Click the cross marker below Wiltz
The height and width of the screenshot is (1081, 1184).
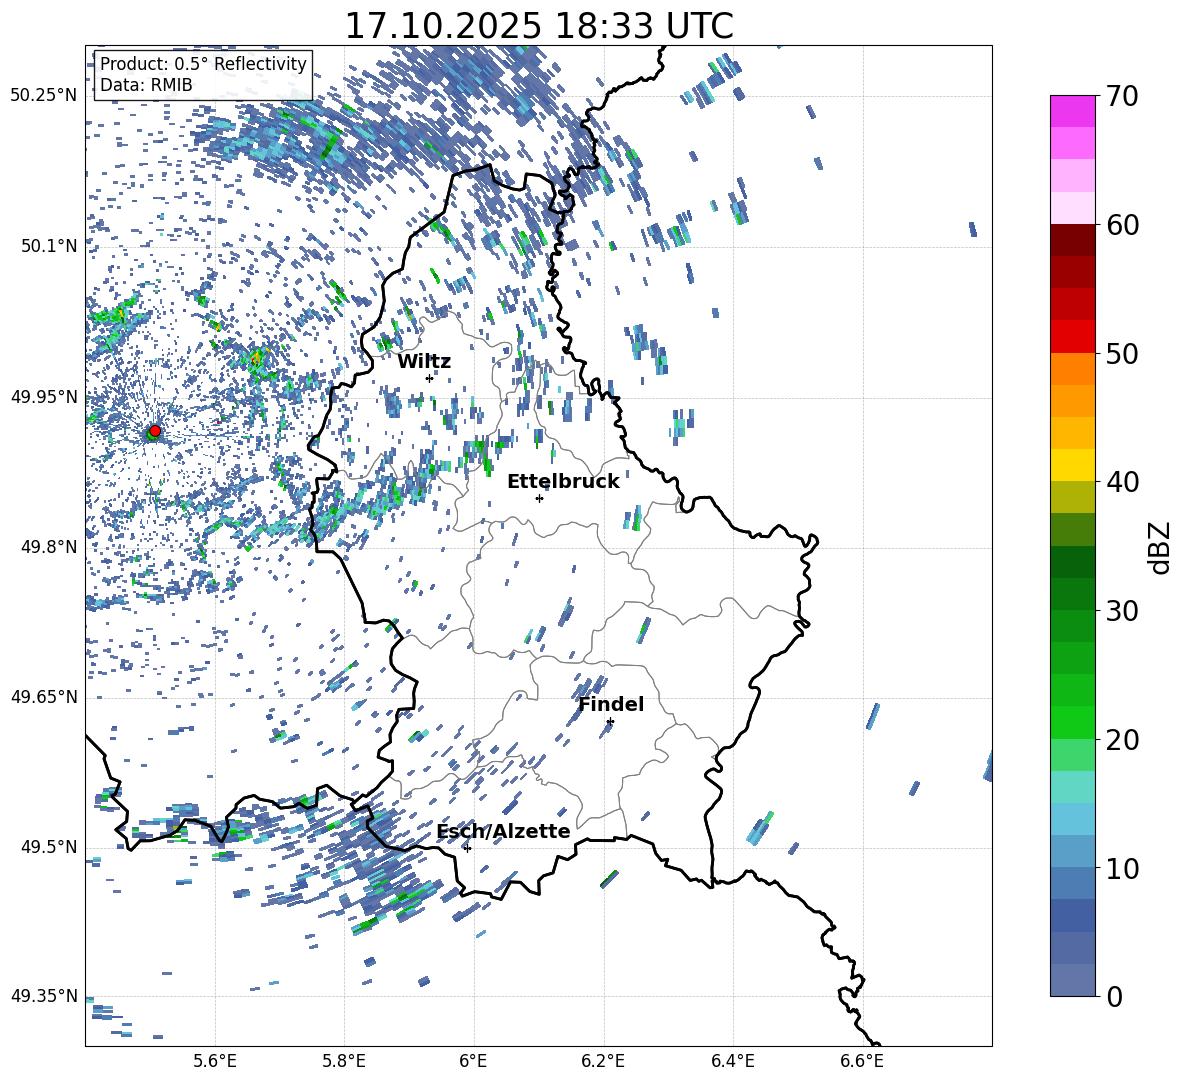[429, 378]
